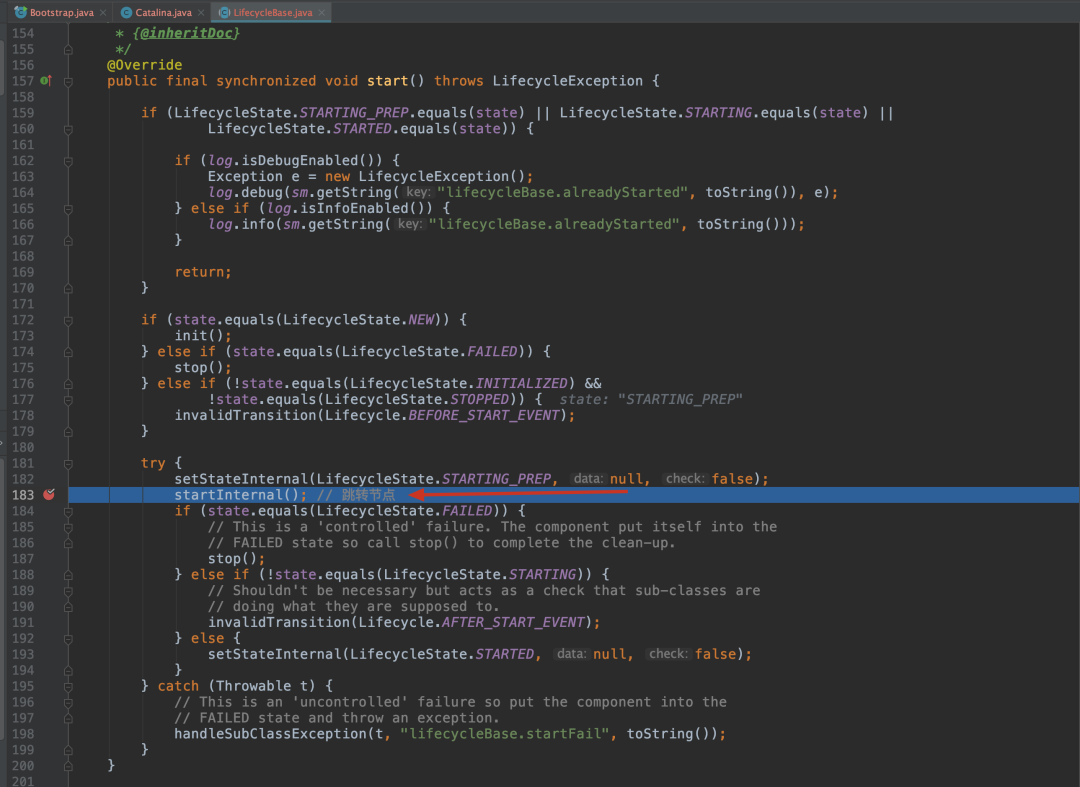Click the fold end marker at line 179
The height and width of the screenshot is (787, 1080).
68,432
